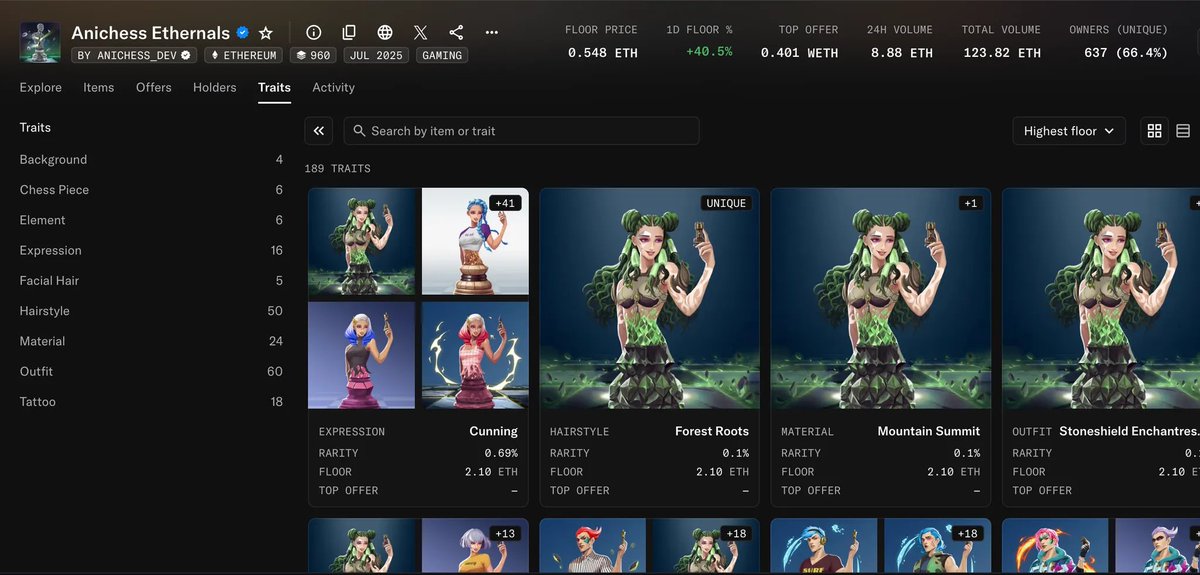Click the copy address icon
This screenshot has height=575, width=1200.
349,33
